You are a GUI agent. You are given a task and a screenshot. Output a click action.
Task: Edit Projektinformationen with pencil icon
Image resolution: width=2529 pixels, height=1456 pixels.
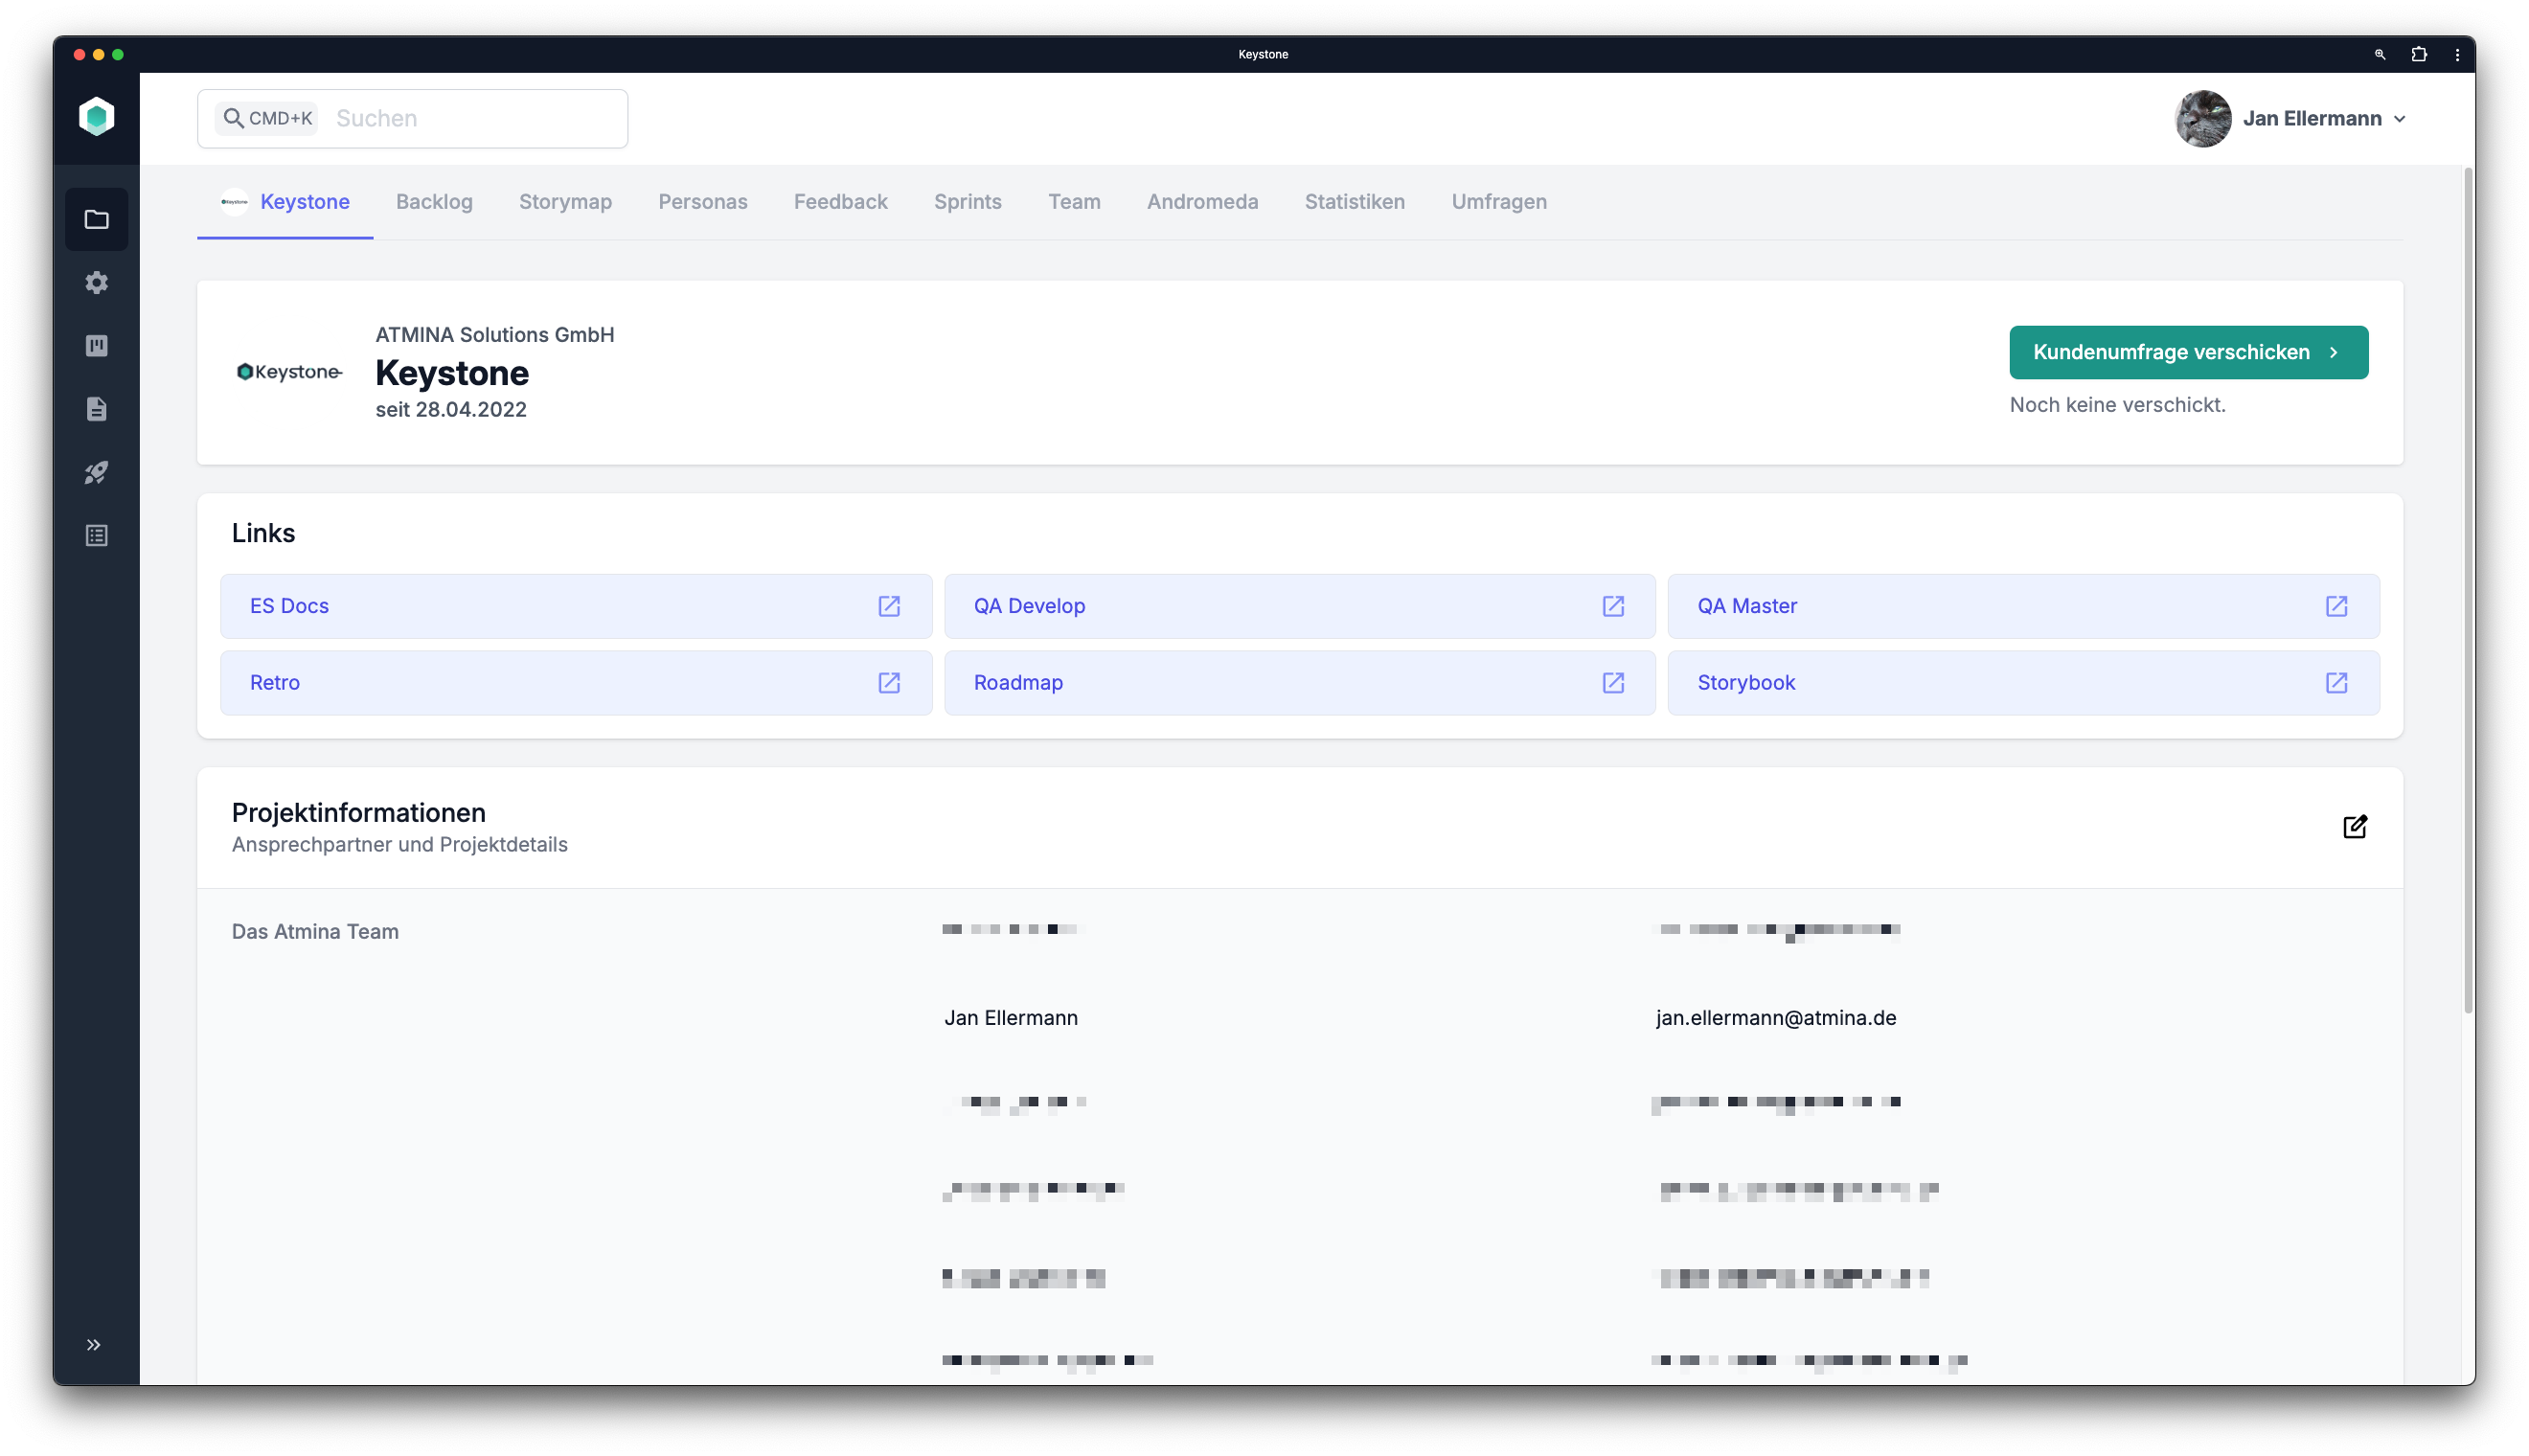(x=2354, y=827)
